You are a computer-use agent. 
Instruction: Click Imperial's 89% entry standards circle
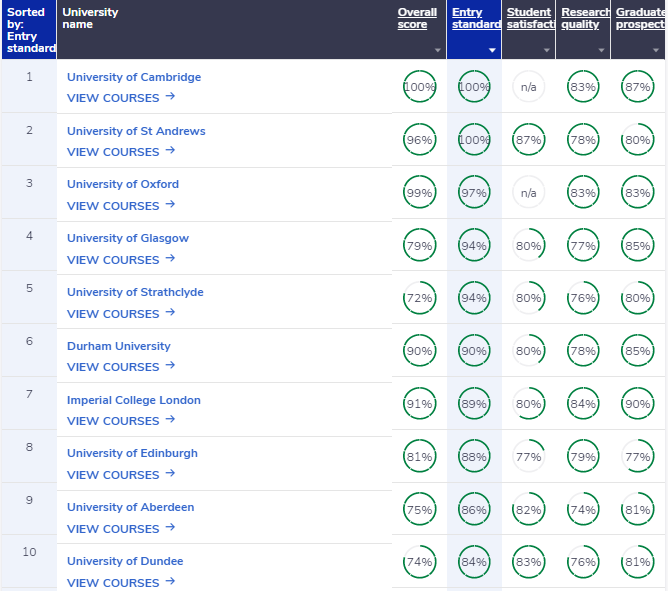tap(474, 404)
